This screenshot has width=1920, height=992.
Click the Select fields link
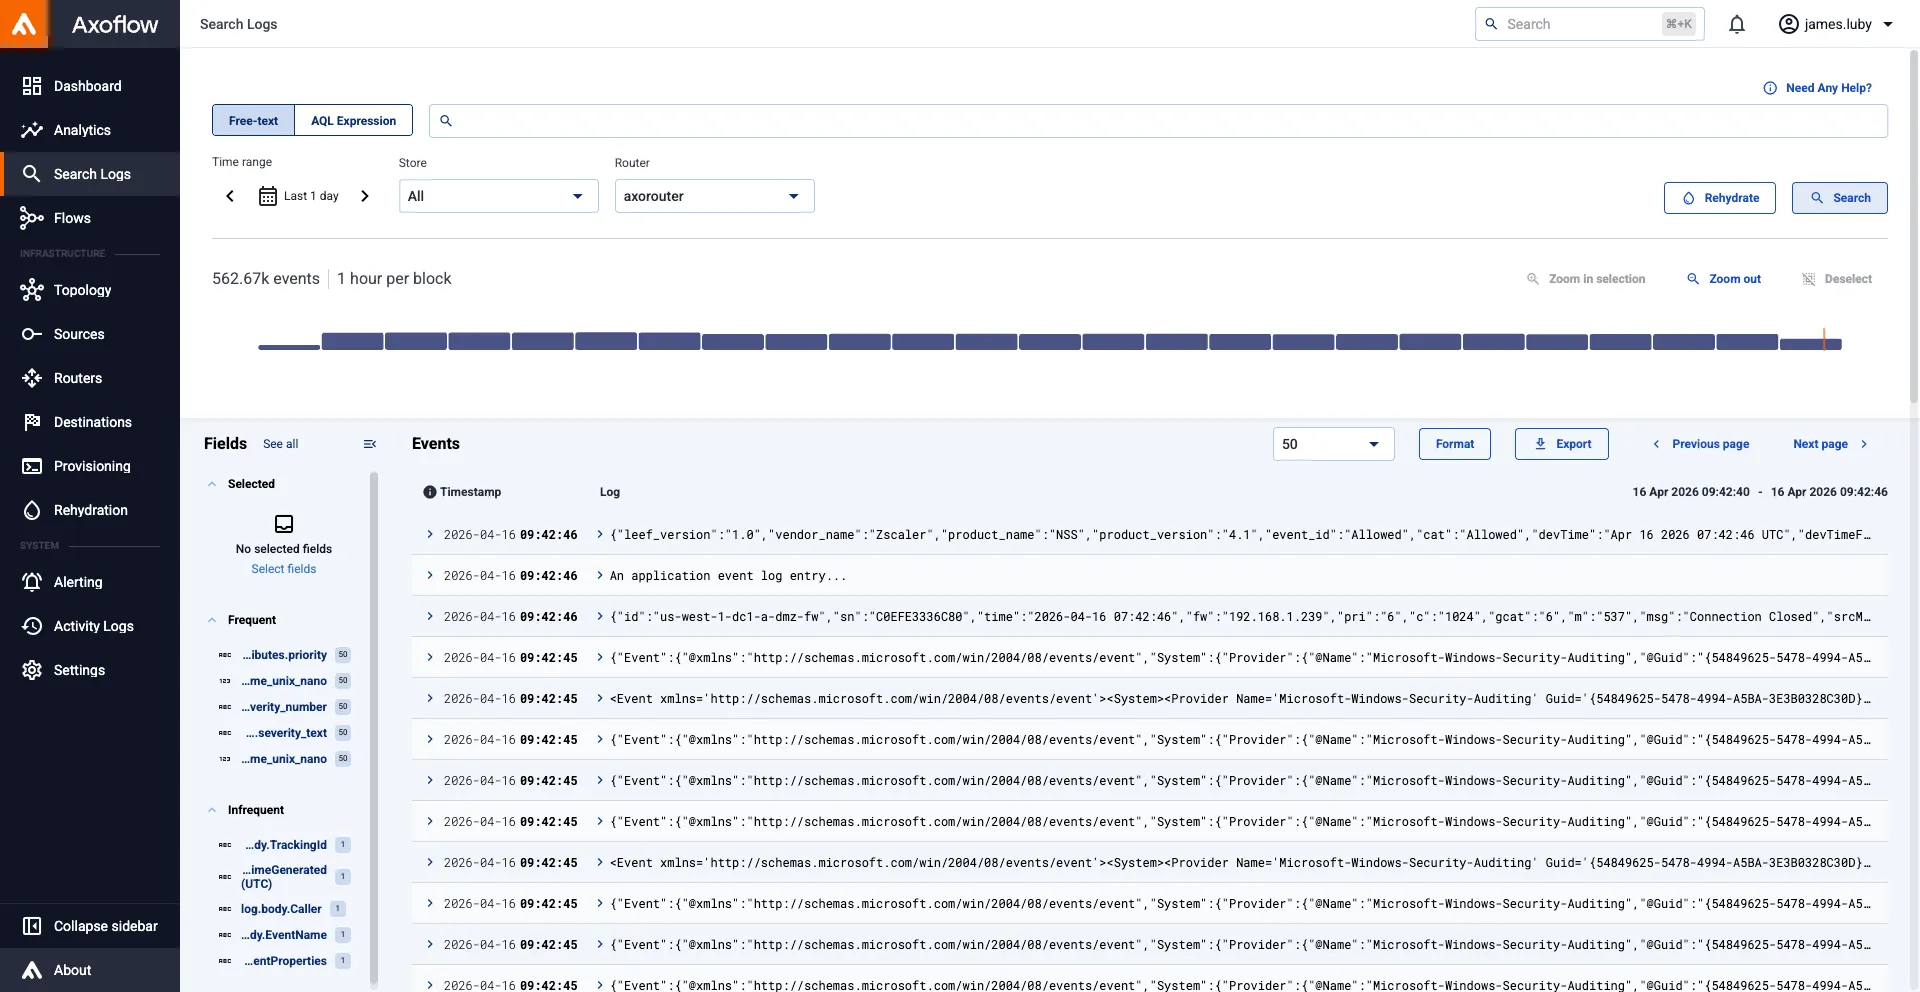(x=283, y=569)
